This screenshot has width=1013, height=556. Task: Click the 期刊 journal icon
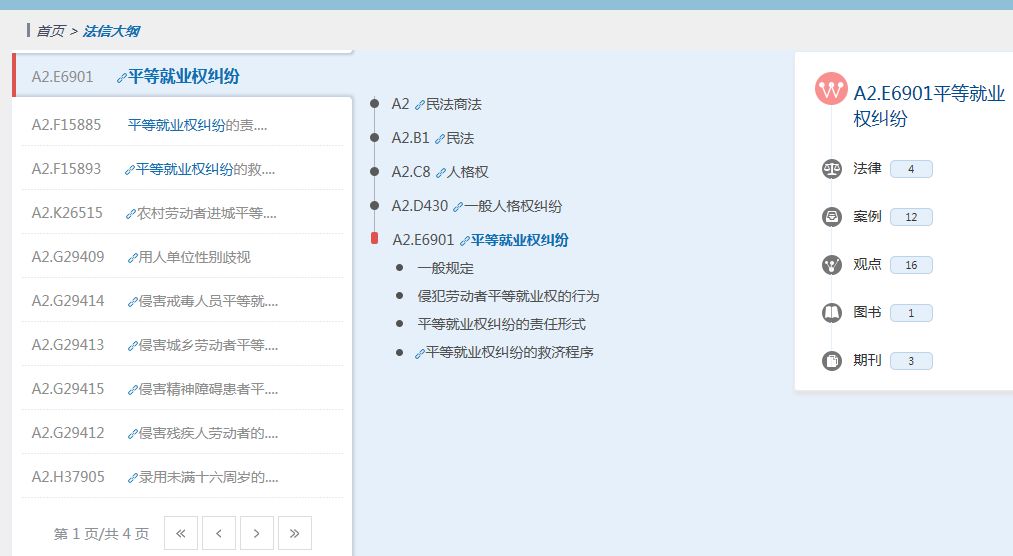832,361
